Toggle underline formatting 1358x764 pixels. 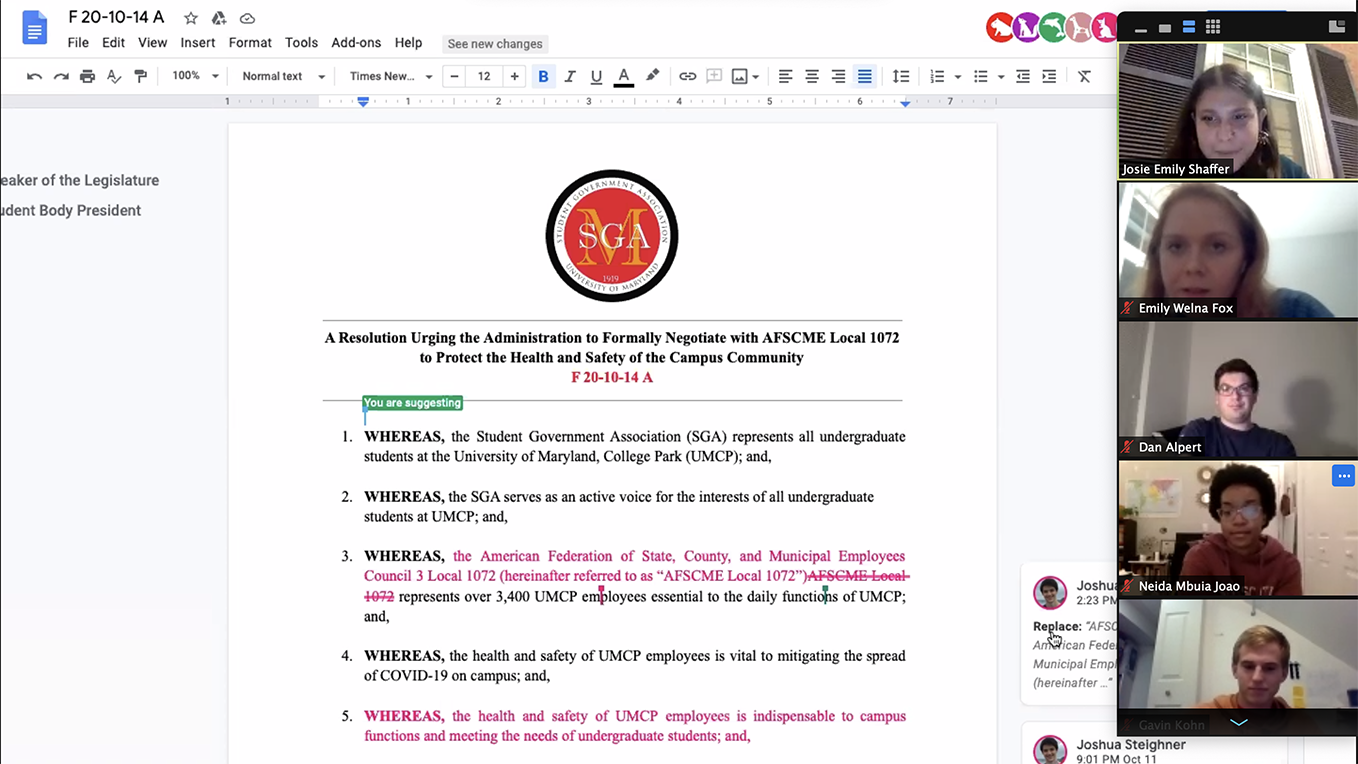tap(596, 77)
